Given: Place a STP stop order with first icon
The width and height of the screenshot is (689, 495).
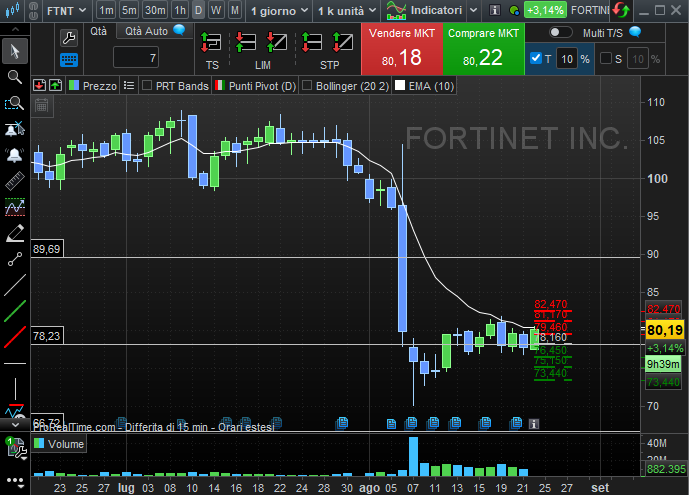Looking at the screenshot, I should click(x=312, y=43).
